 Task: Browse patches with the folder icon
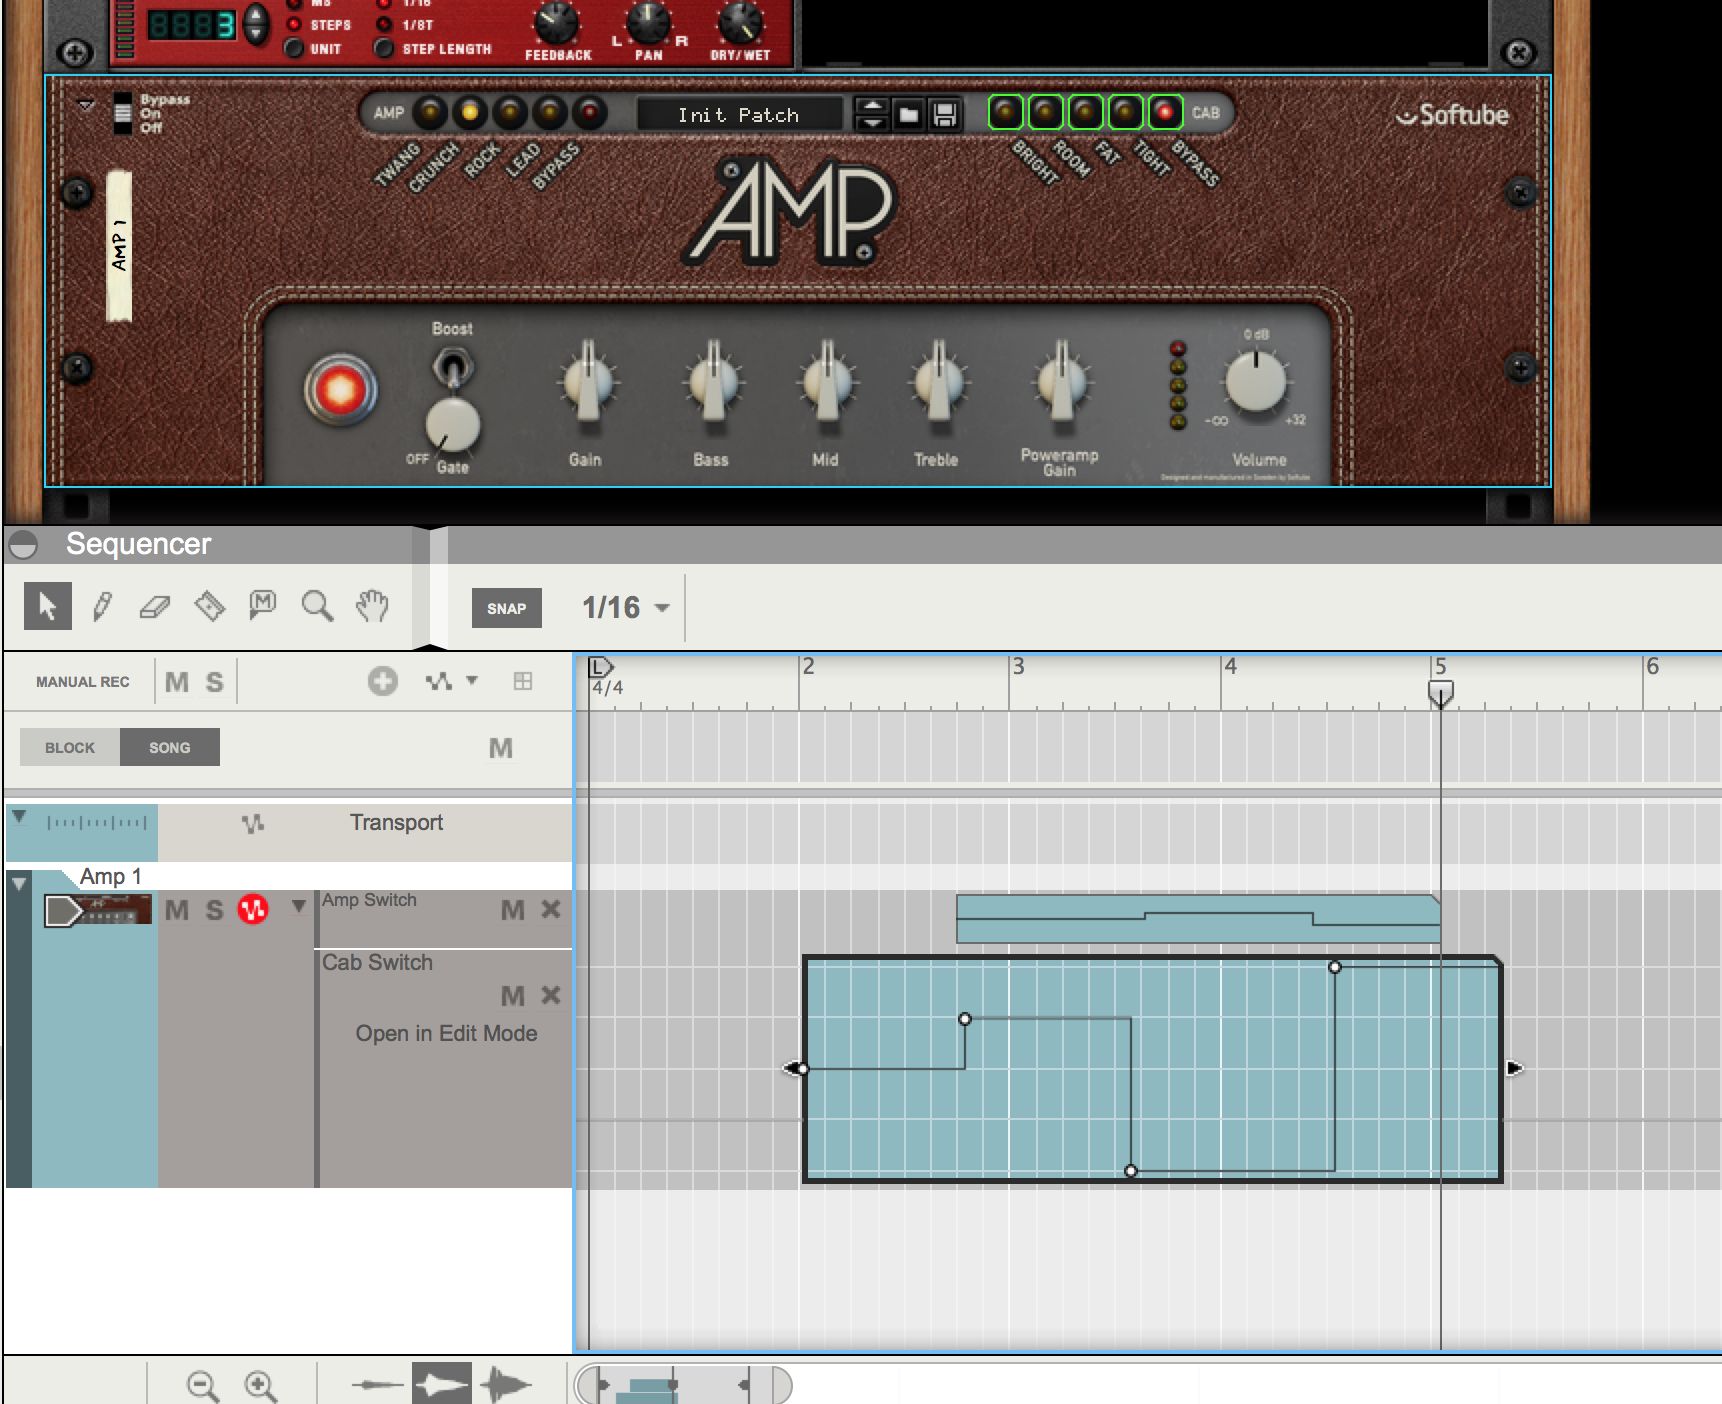click(908, 115)
